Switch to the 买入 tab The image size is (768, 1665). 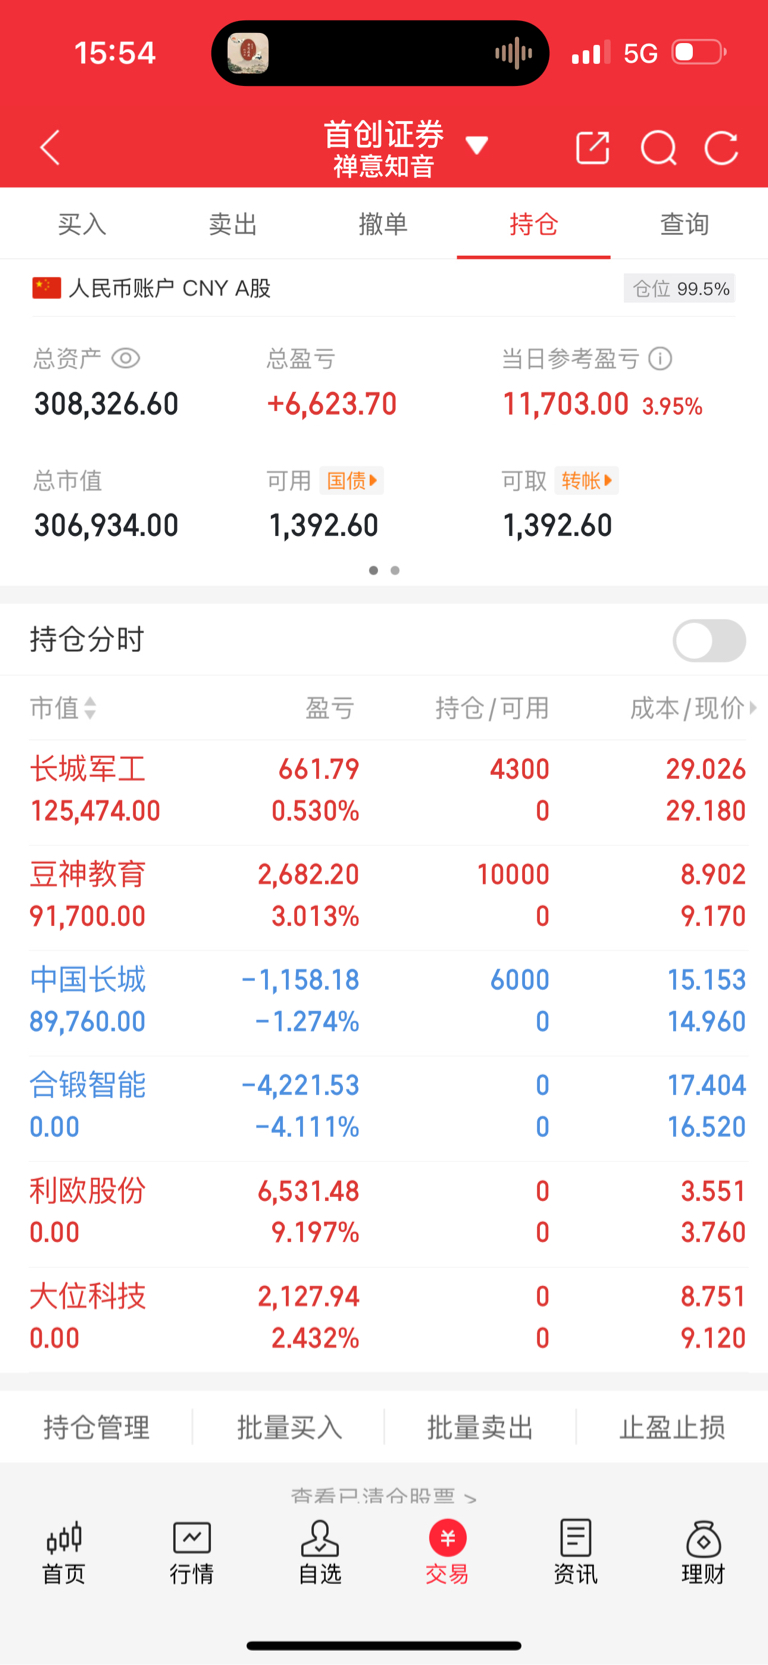[82, 224]
